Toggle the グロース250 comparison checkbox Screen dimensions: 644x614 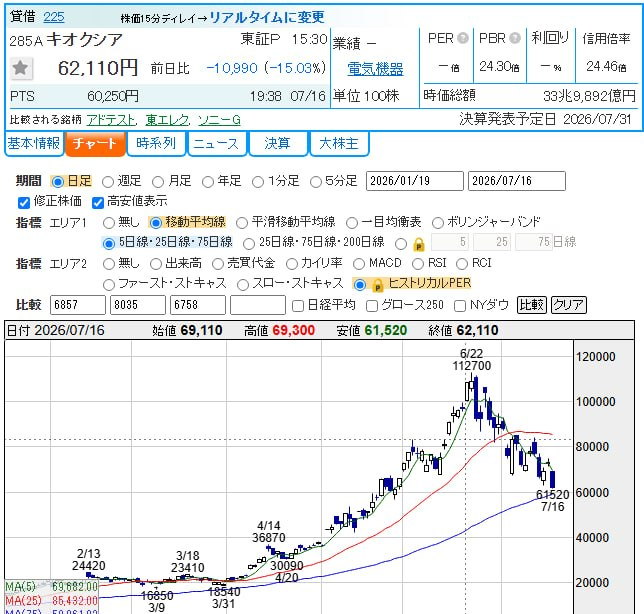pos(372,306)
